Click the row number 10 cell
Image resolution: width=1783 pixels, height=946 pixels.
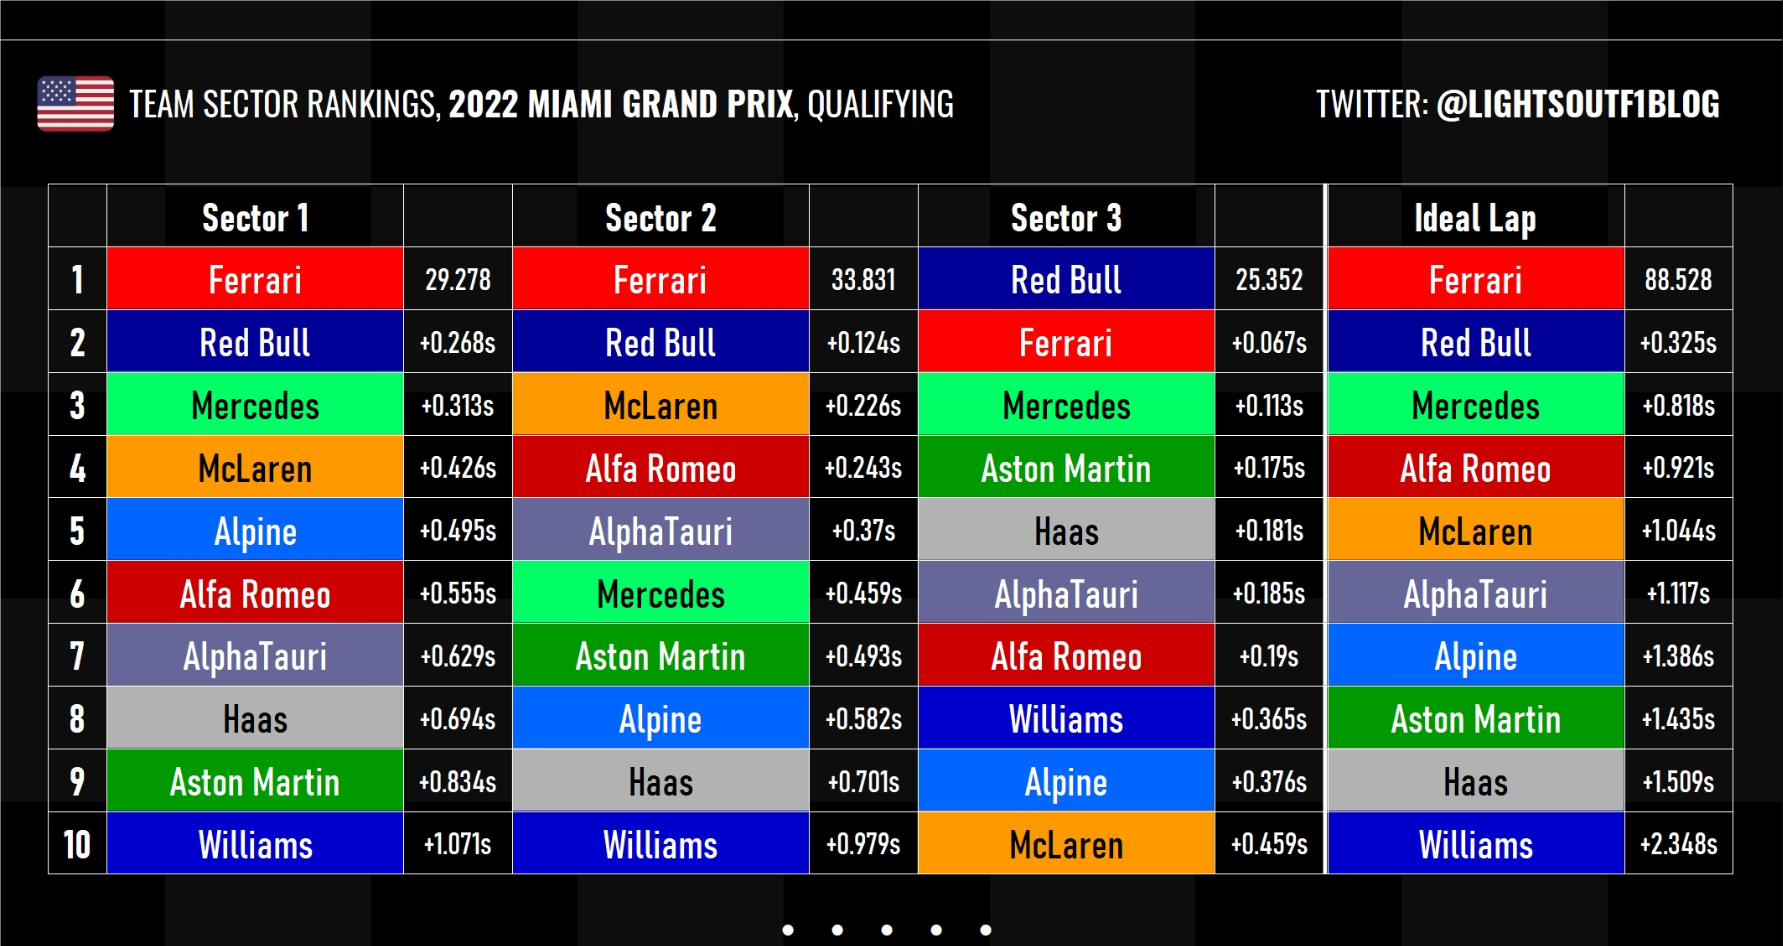tap(77, 845)
